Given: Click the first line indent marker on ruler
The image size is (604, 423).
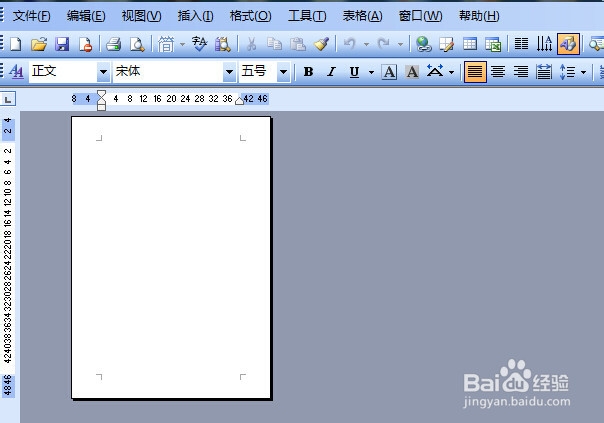Looking at the screenshot, I should click(101, 94).
